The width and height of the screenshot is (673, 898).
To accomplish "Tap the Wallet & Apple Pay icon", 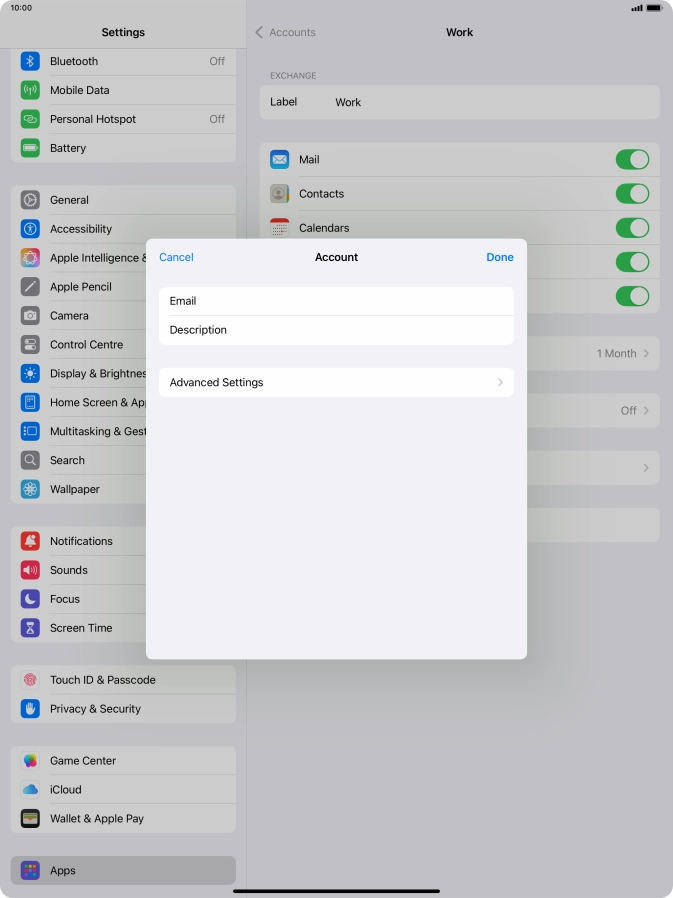I will click(x=30, y=819).
